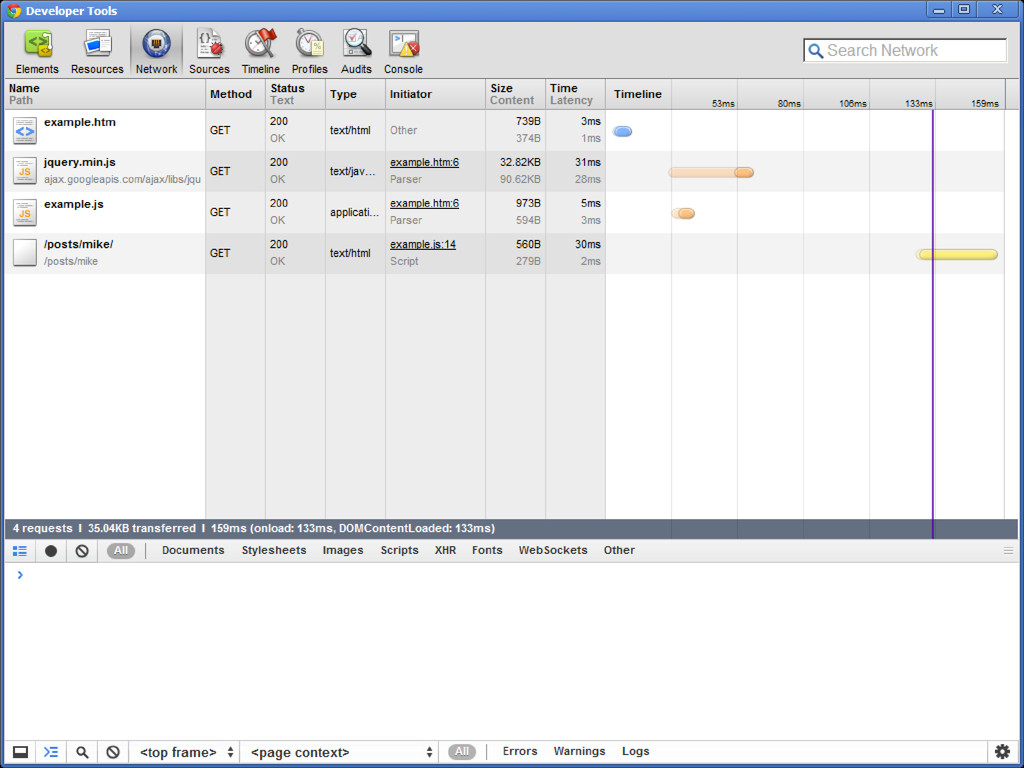Screen dimensions: 1024x768
Task: Toggle the record network log button
Action: (x=51, y=551)
